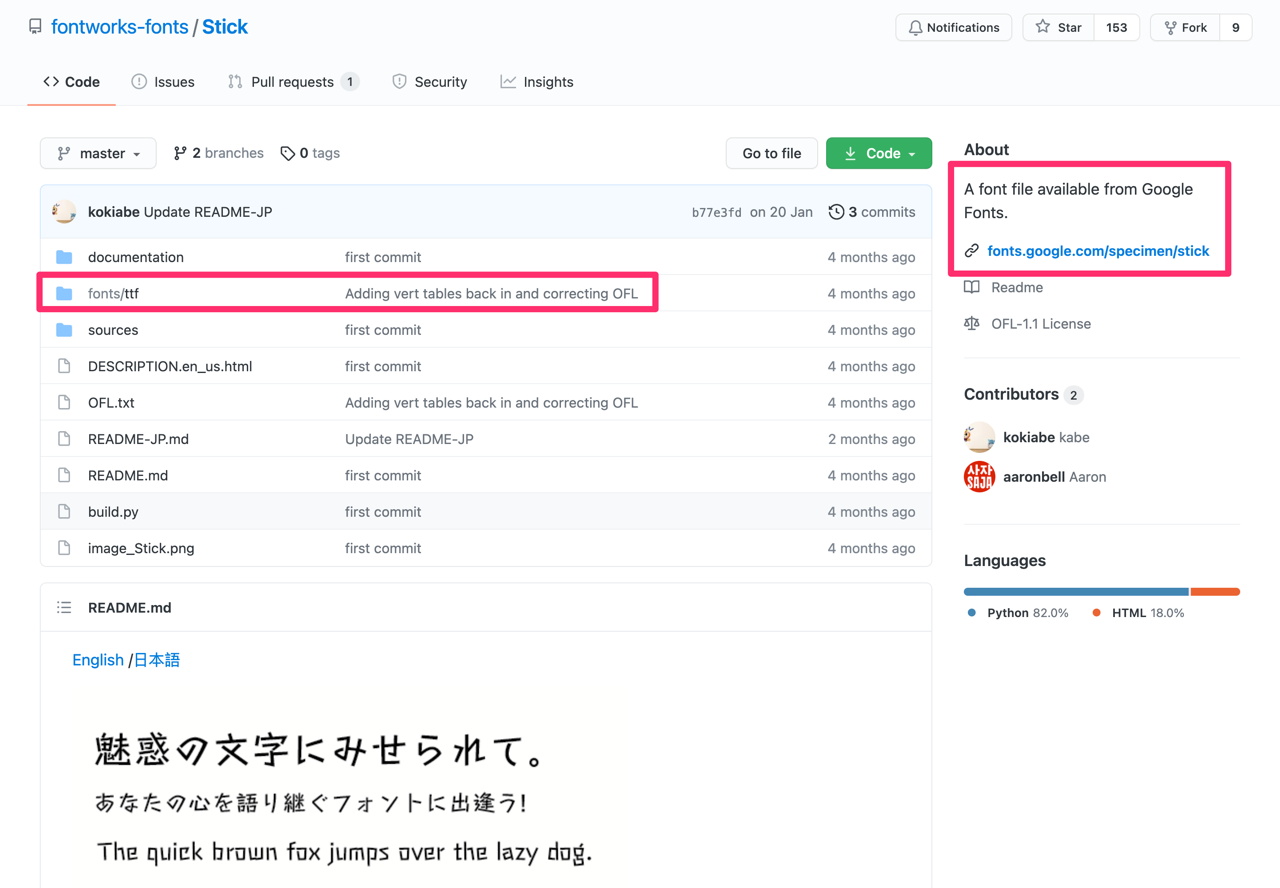Open the sources folder

113,330
